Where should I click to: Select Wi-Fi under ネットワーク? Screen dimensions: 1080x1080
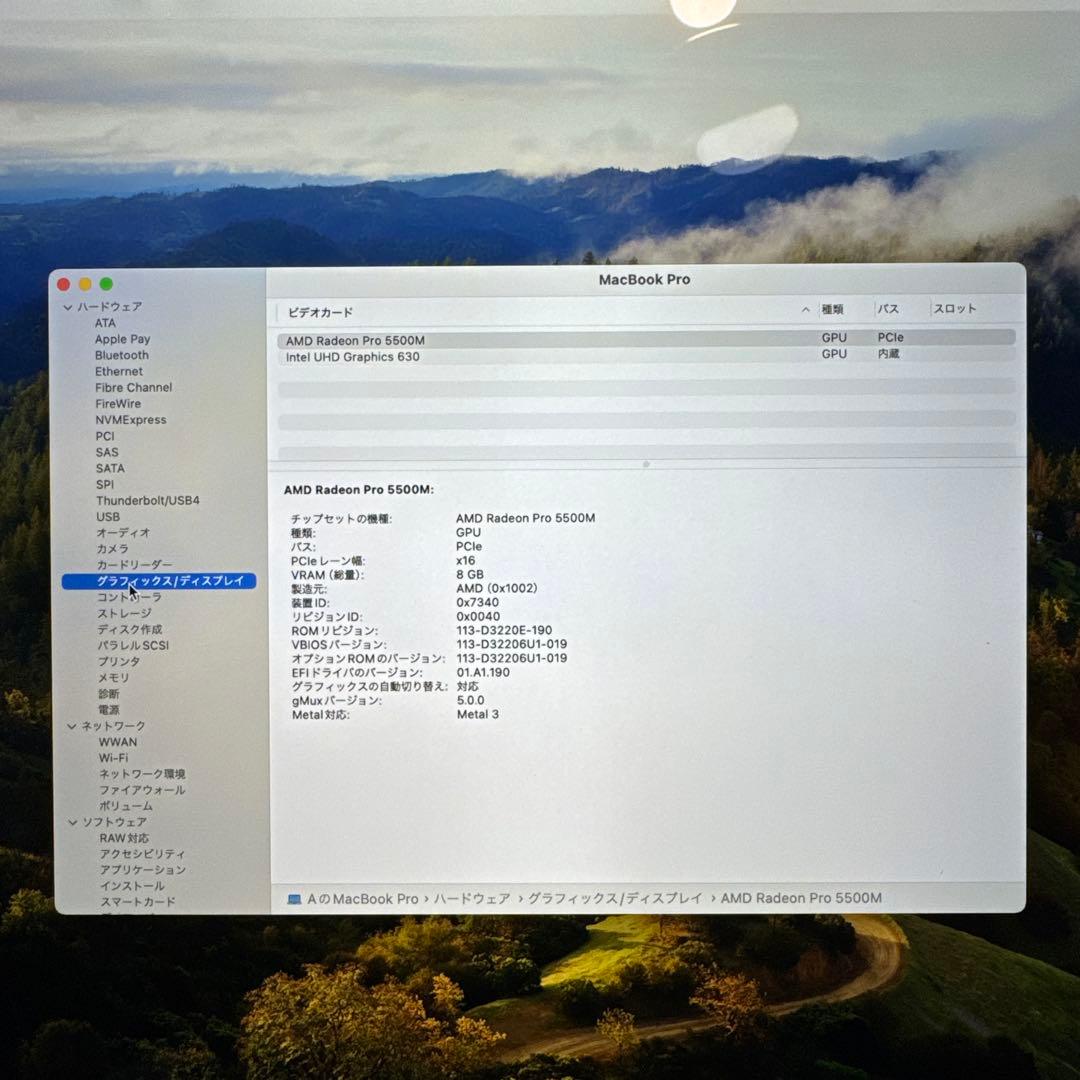click(x=116, y=757)
